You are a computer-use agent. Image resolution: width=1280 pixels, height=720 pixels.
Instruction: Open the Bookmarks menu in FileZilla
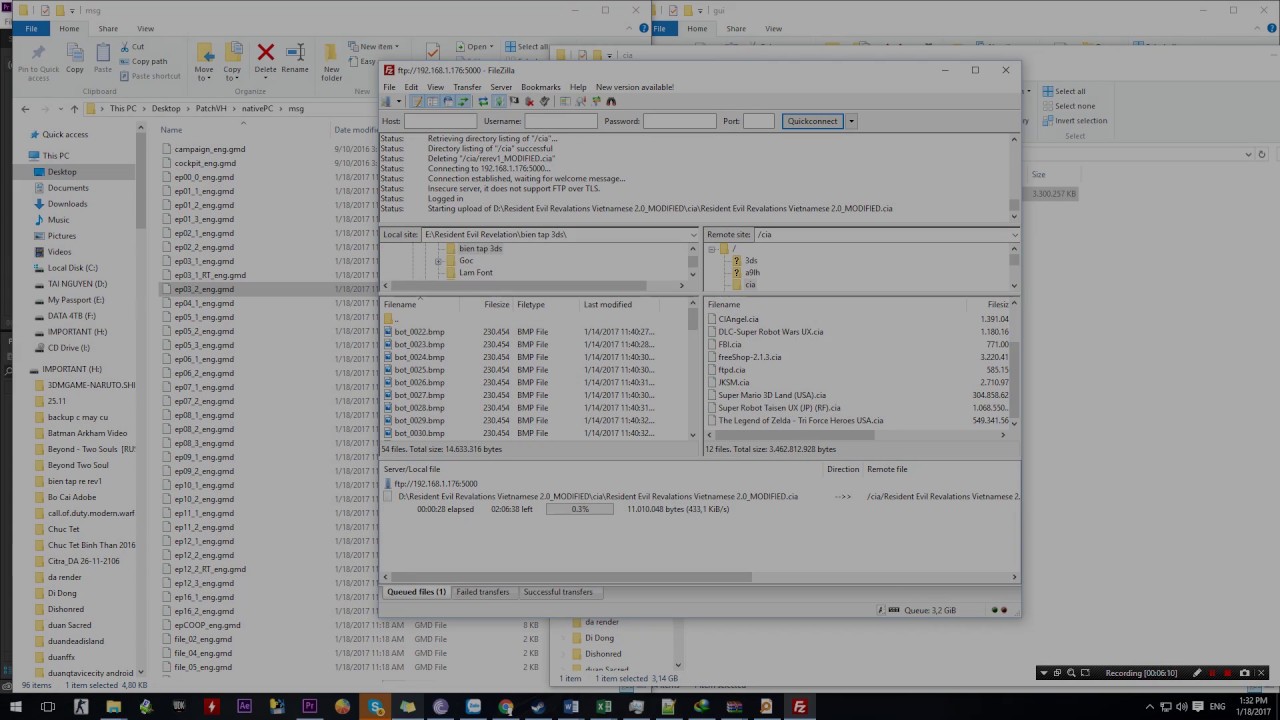[x=540, y=87]
